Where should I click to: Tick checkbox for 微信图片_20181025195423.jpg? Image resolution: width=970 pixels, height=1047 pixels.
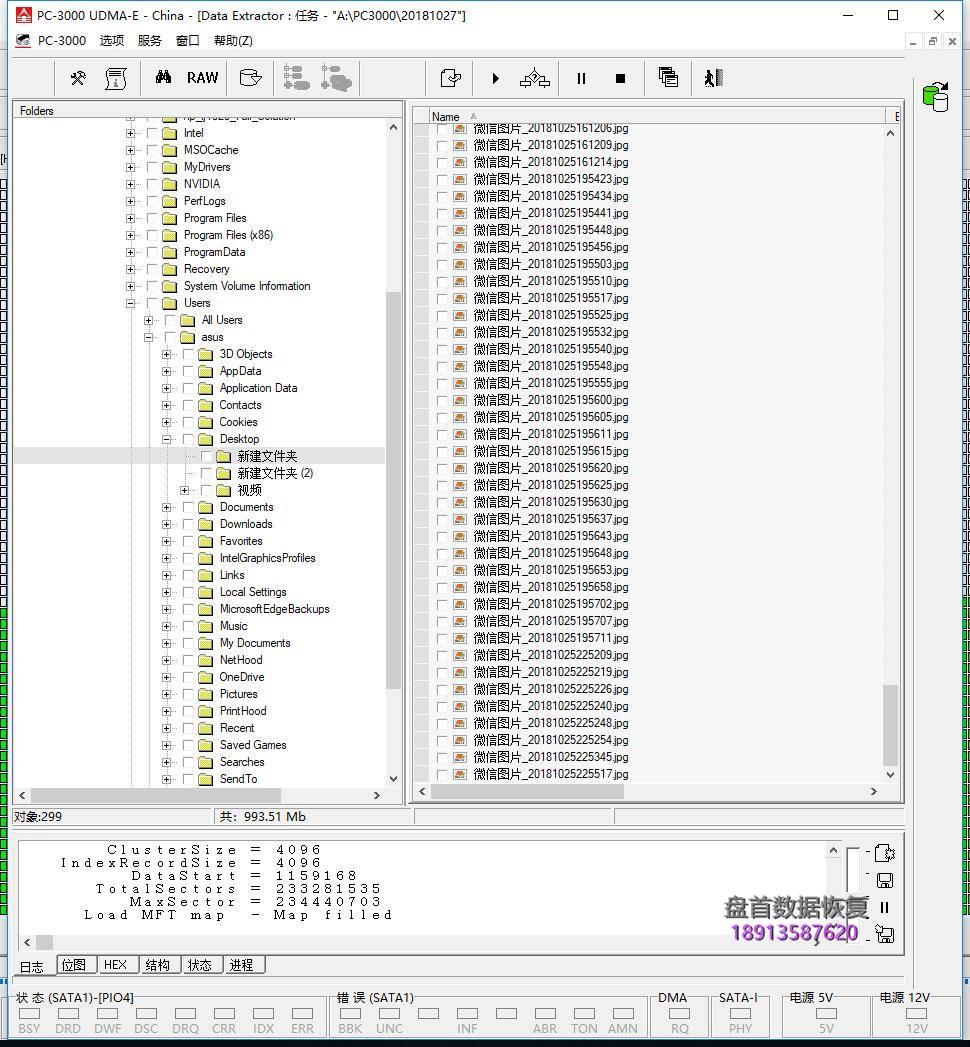pyautogui.click(x=442, y=179)
